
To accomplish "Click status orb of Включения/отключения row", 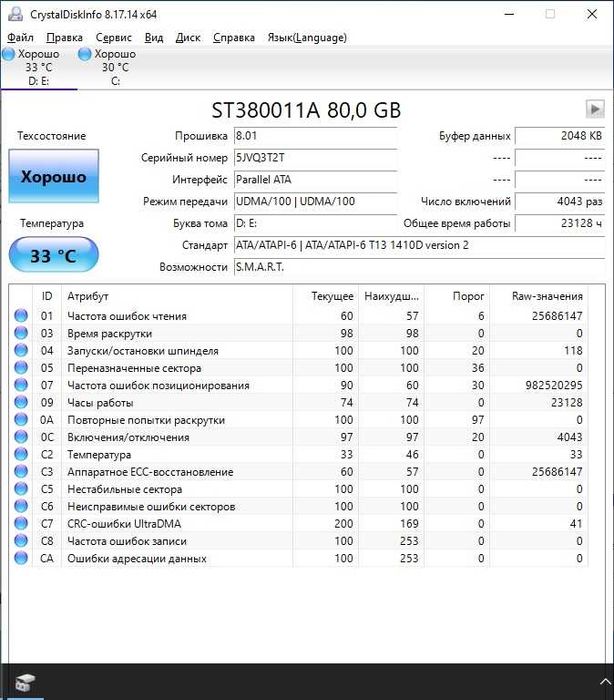I will (x=21, y=437).
